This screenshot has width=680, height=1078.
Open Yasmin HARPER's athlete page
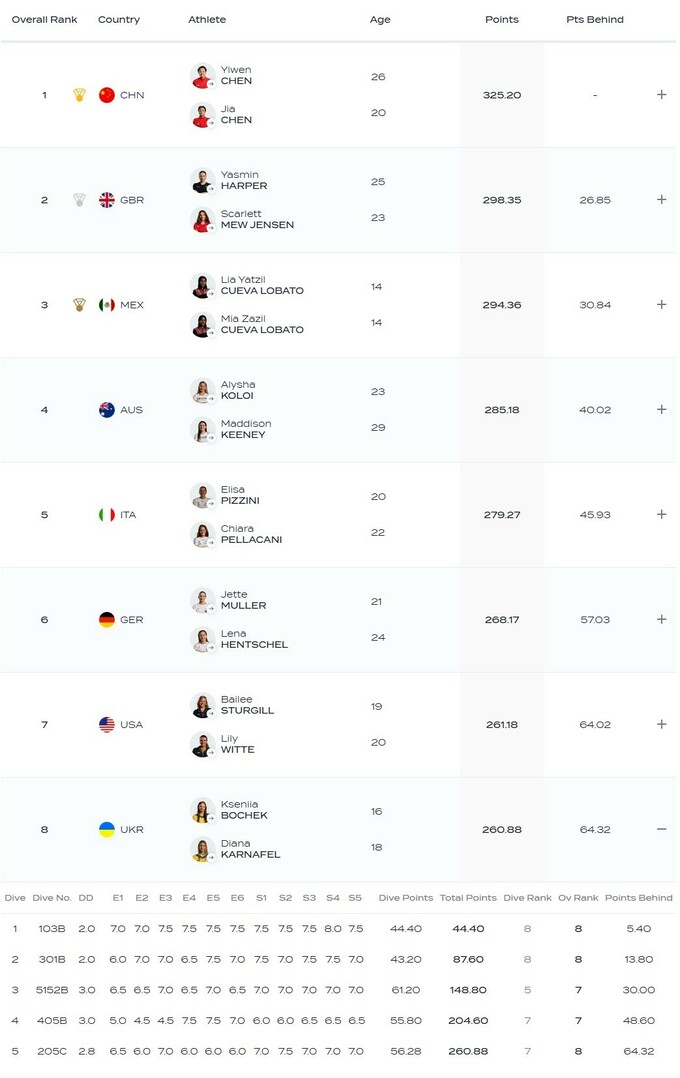click(x=243, y=181)
